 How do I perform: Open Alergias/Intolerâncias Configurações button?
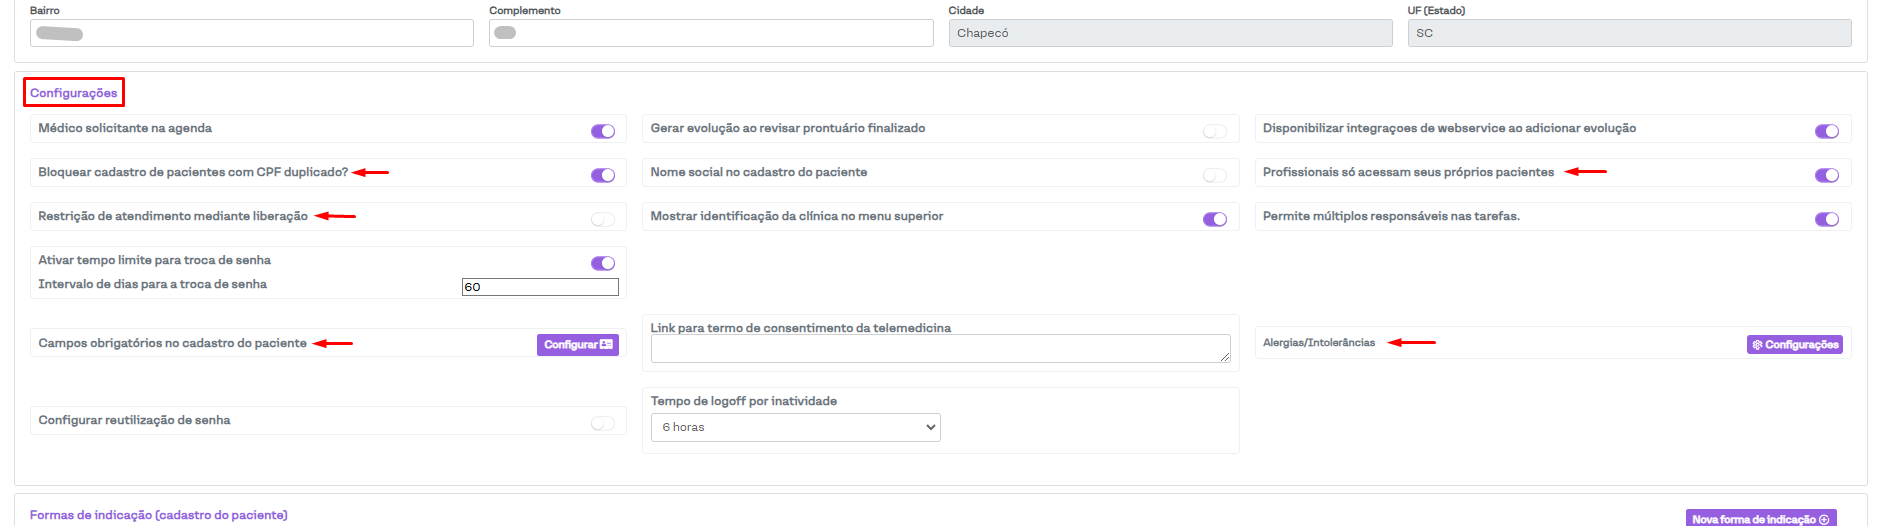click(x=1794, y=344)
